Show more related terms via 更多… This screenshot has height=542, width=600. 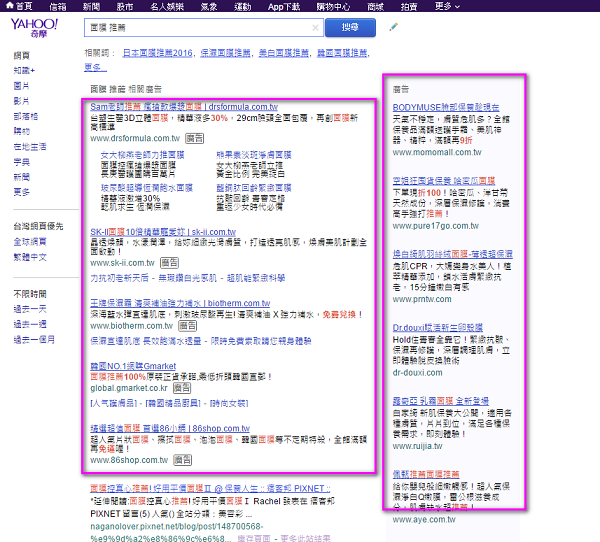(95, 67)
